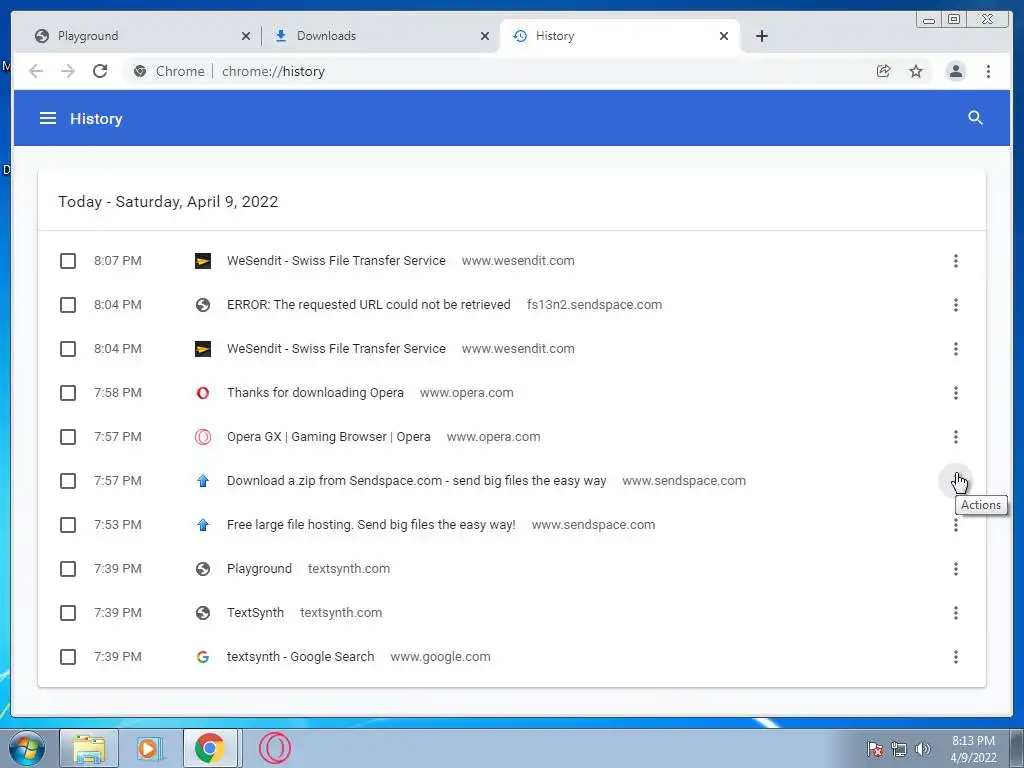
Task: Check the Free large file hosting checkbox
Action: click(68, 525)
